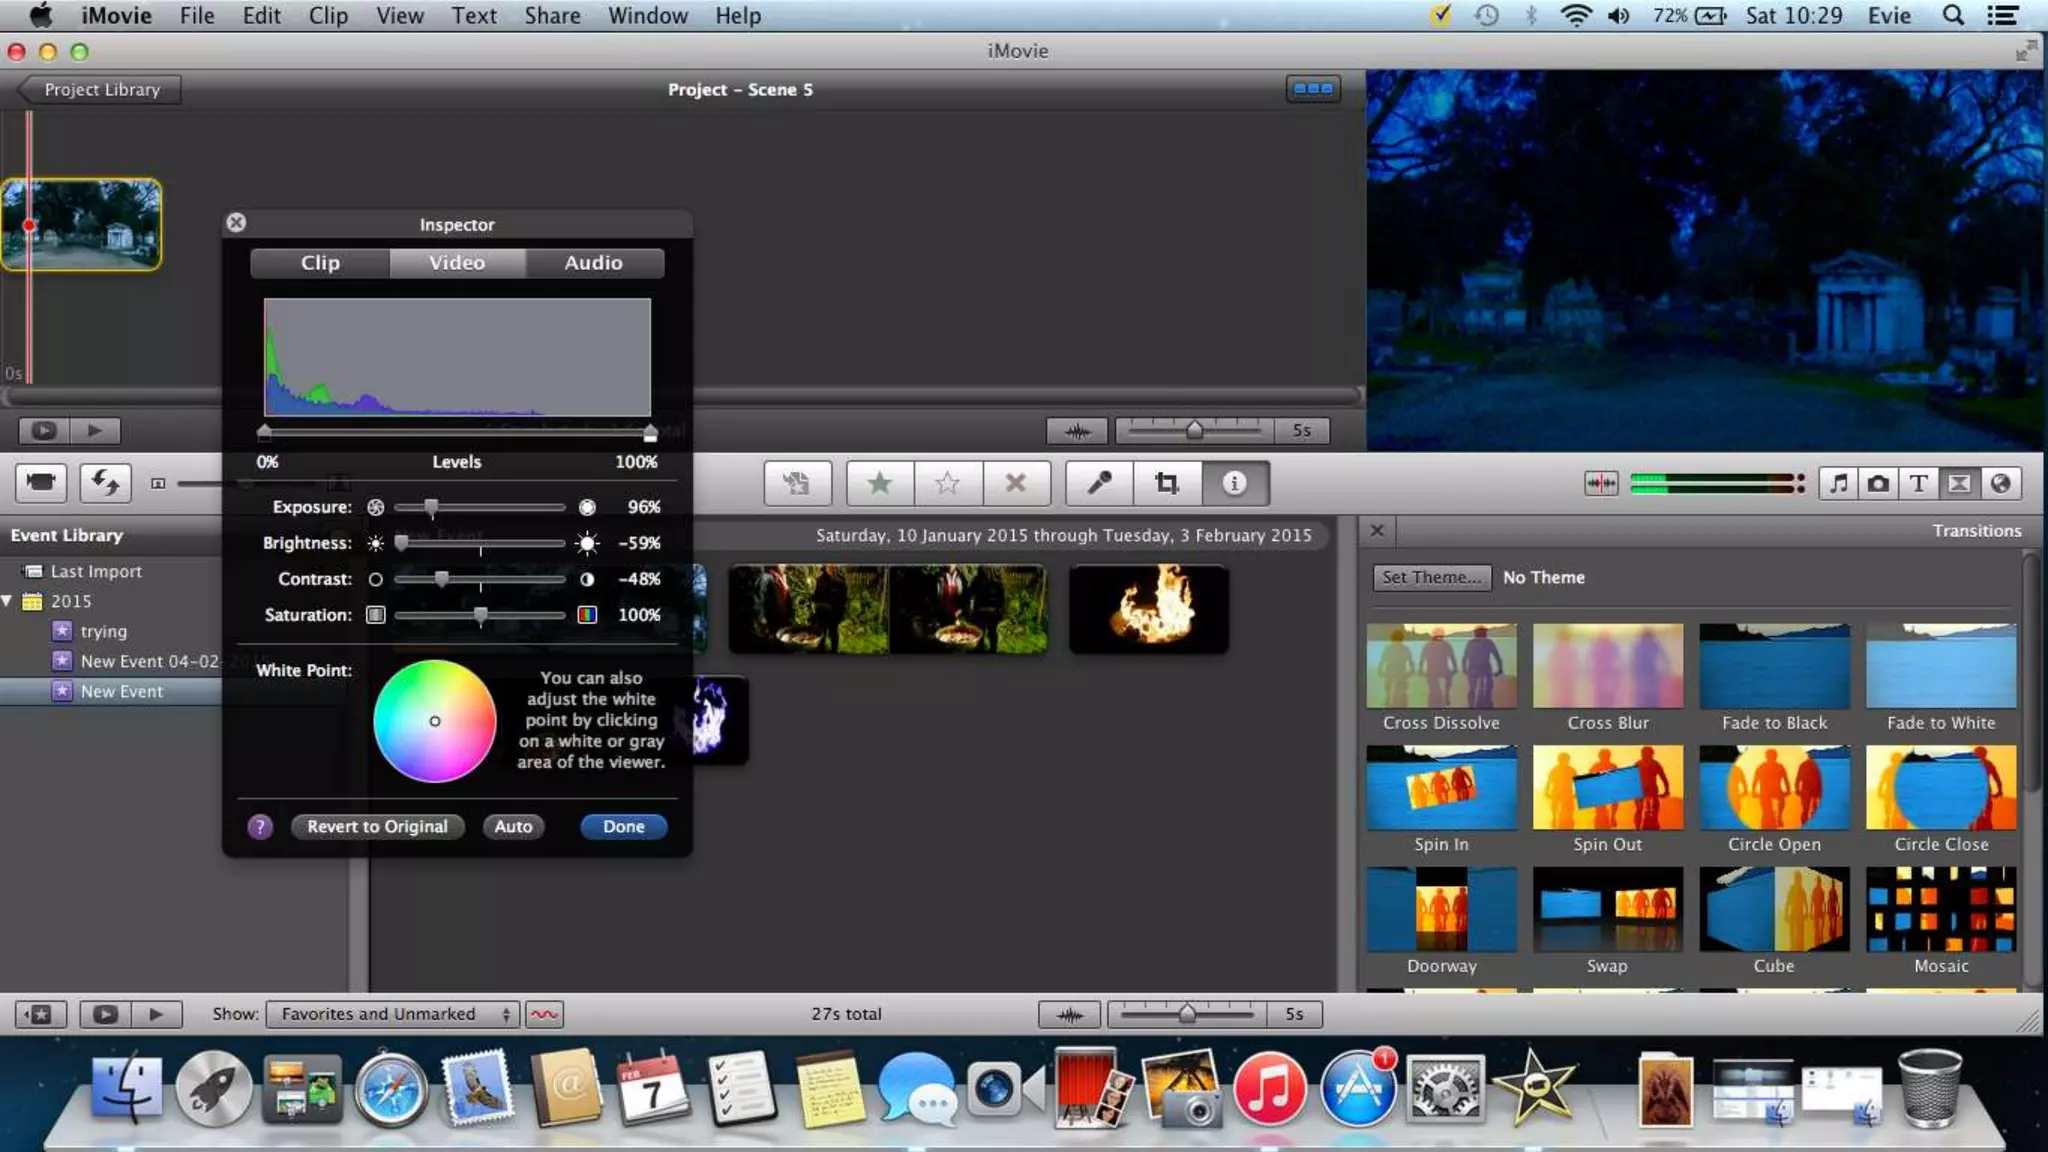Image resolution: width=2048 pixels, height=1152 pixels.
Task: Select the crop and rotate tool
Action: [1167, 483]
